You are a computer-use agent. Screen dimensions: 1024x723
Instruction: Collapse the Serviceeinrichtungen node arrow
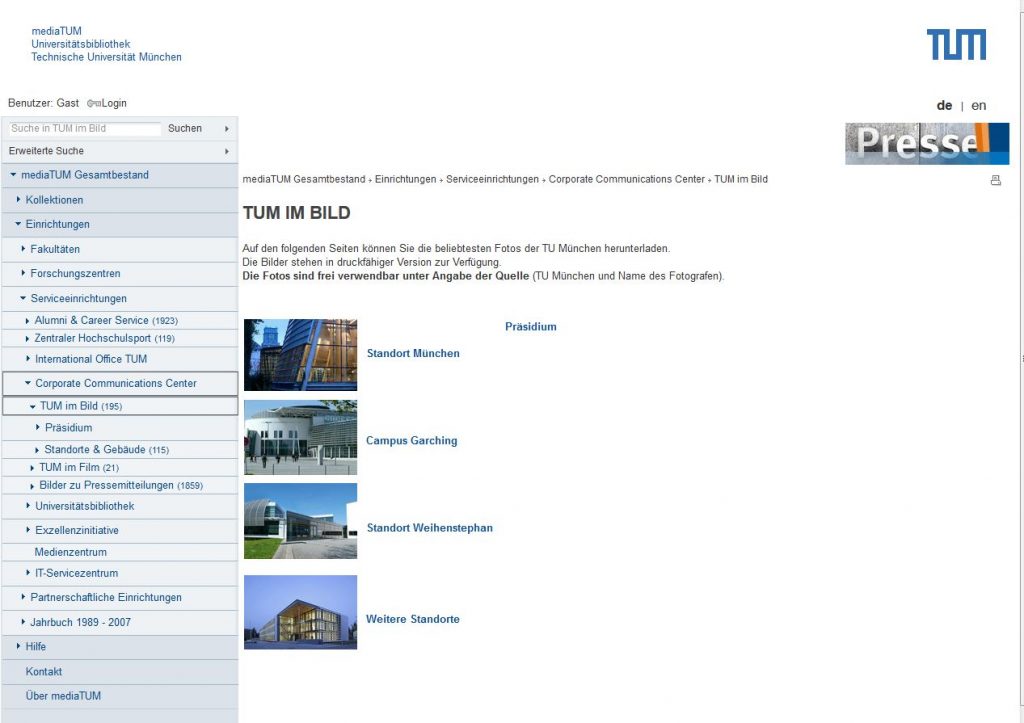click(x=23, y=298)
